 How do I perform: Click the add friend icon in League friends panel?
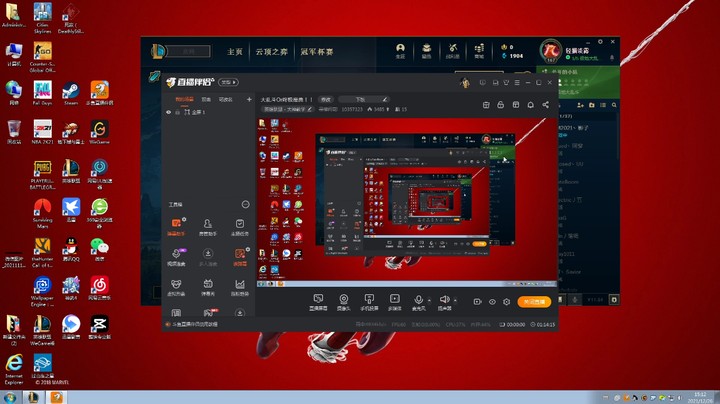click(580, 105)
